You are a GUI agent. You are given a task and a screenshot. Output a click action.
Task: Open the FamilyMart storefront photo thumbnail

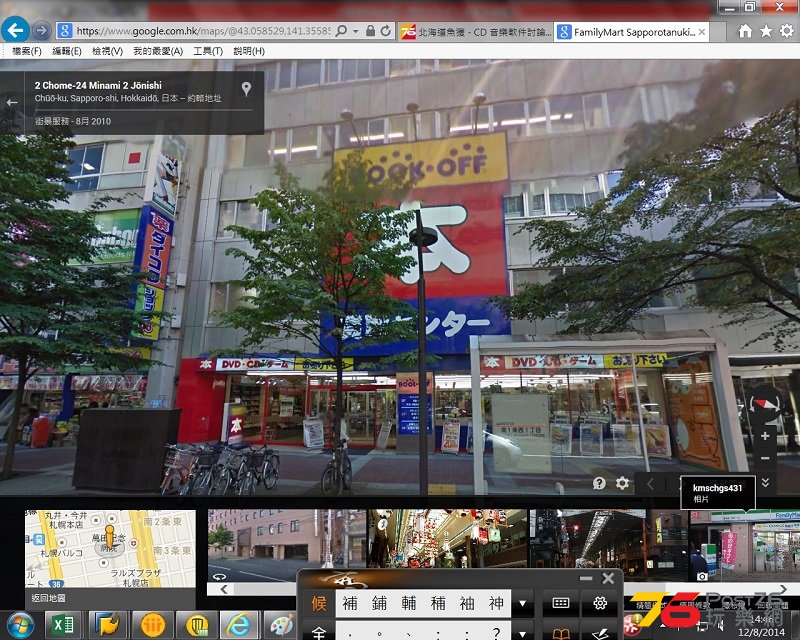745,545
